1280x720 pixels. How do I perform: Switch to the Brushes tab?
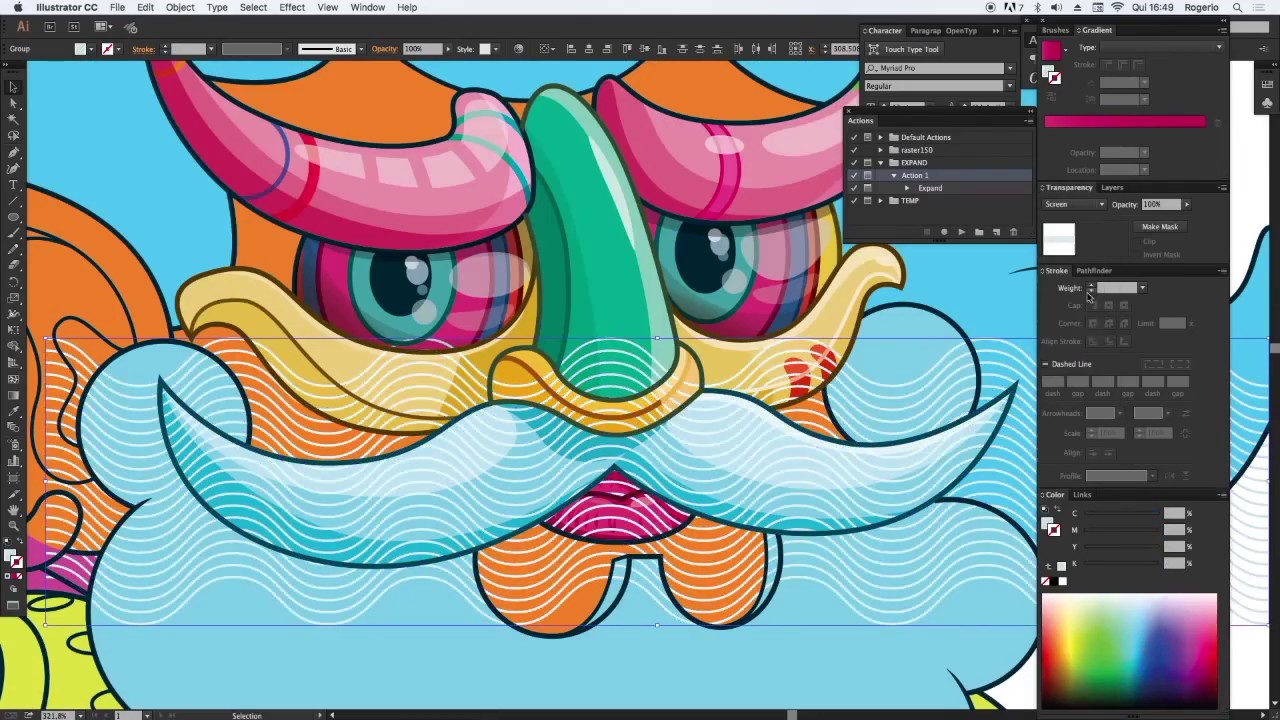(1055, 30)
